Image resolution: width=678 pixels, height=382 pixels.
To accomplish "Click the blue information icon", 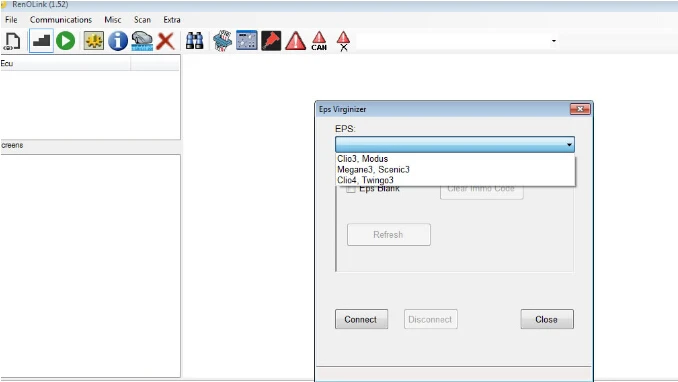I will [118, 41].
